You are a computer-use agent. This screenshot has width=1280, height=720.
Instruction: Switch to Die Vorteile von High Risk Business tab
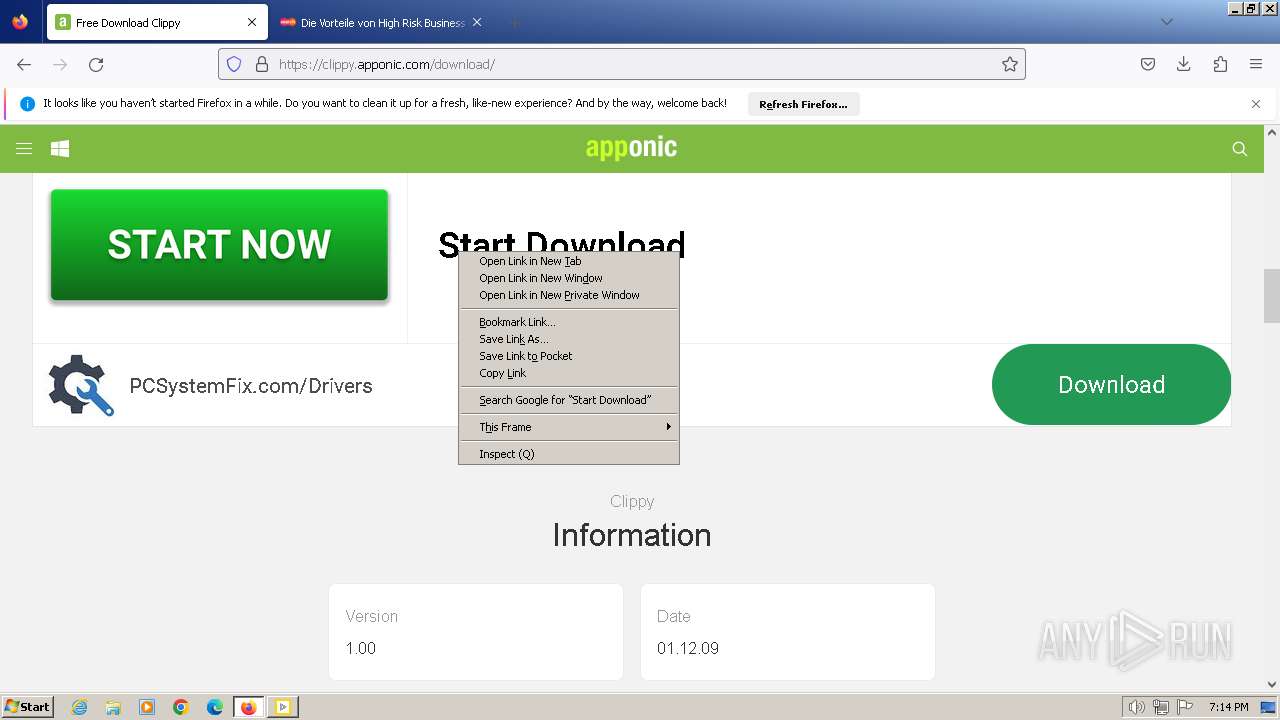click(382, 22)
